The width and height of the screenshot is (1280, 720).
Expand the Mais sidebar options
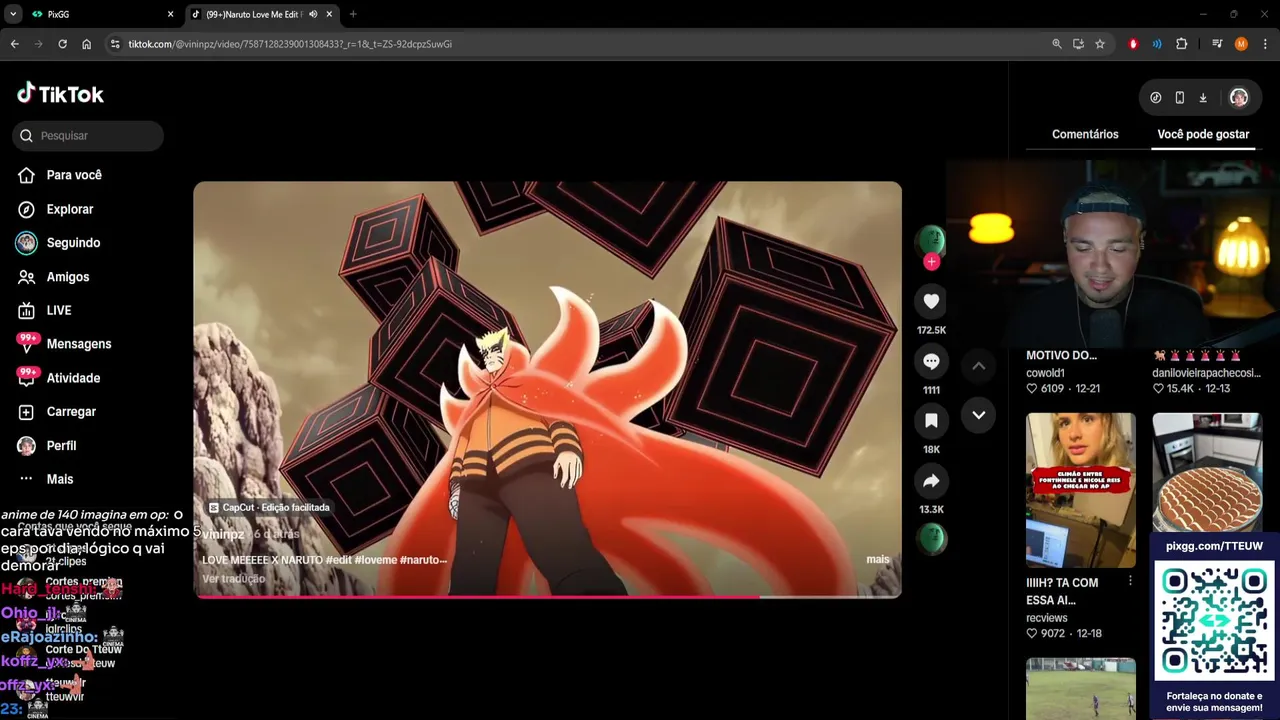coord(46,479)
